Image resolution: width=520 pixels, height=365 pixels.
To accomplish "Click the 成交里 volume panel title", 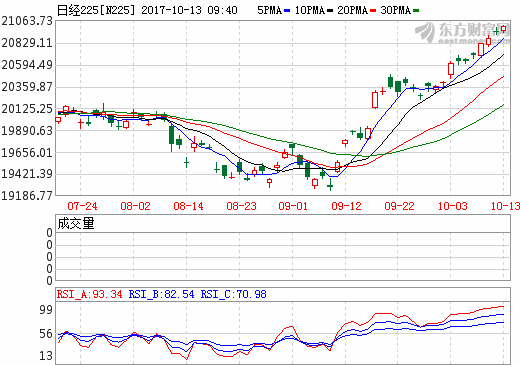I will coord(76,223).
